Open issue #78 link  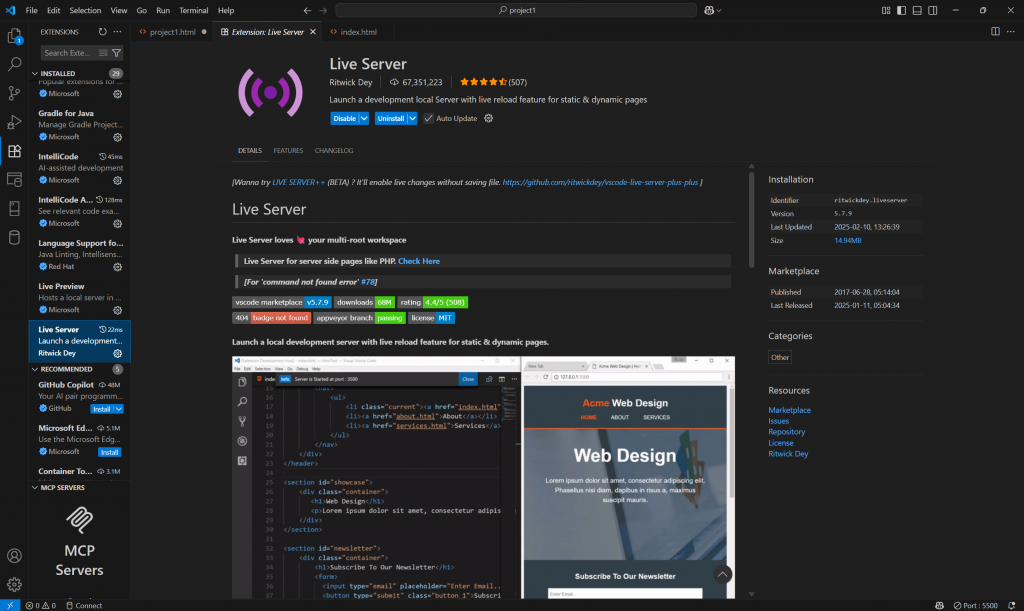[x=368, y=282]
